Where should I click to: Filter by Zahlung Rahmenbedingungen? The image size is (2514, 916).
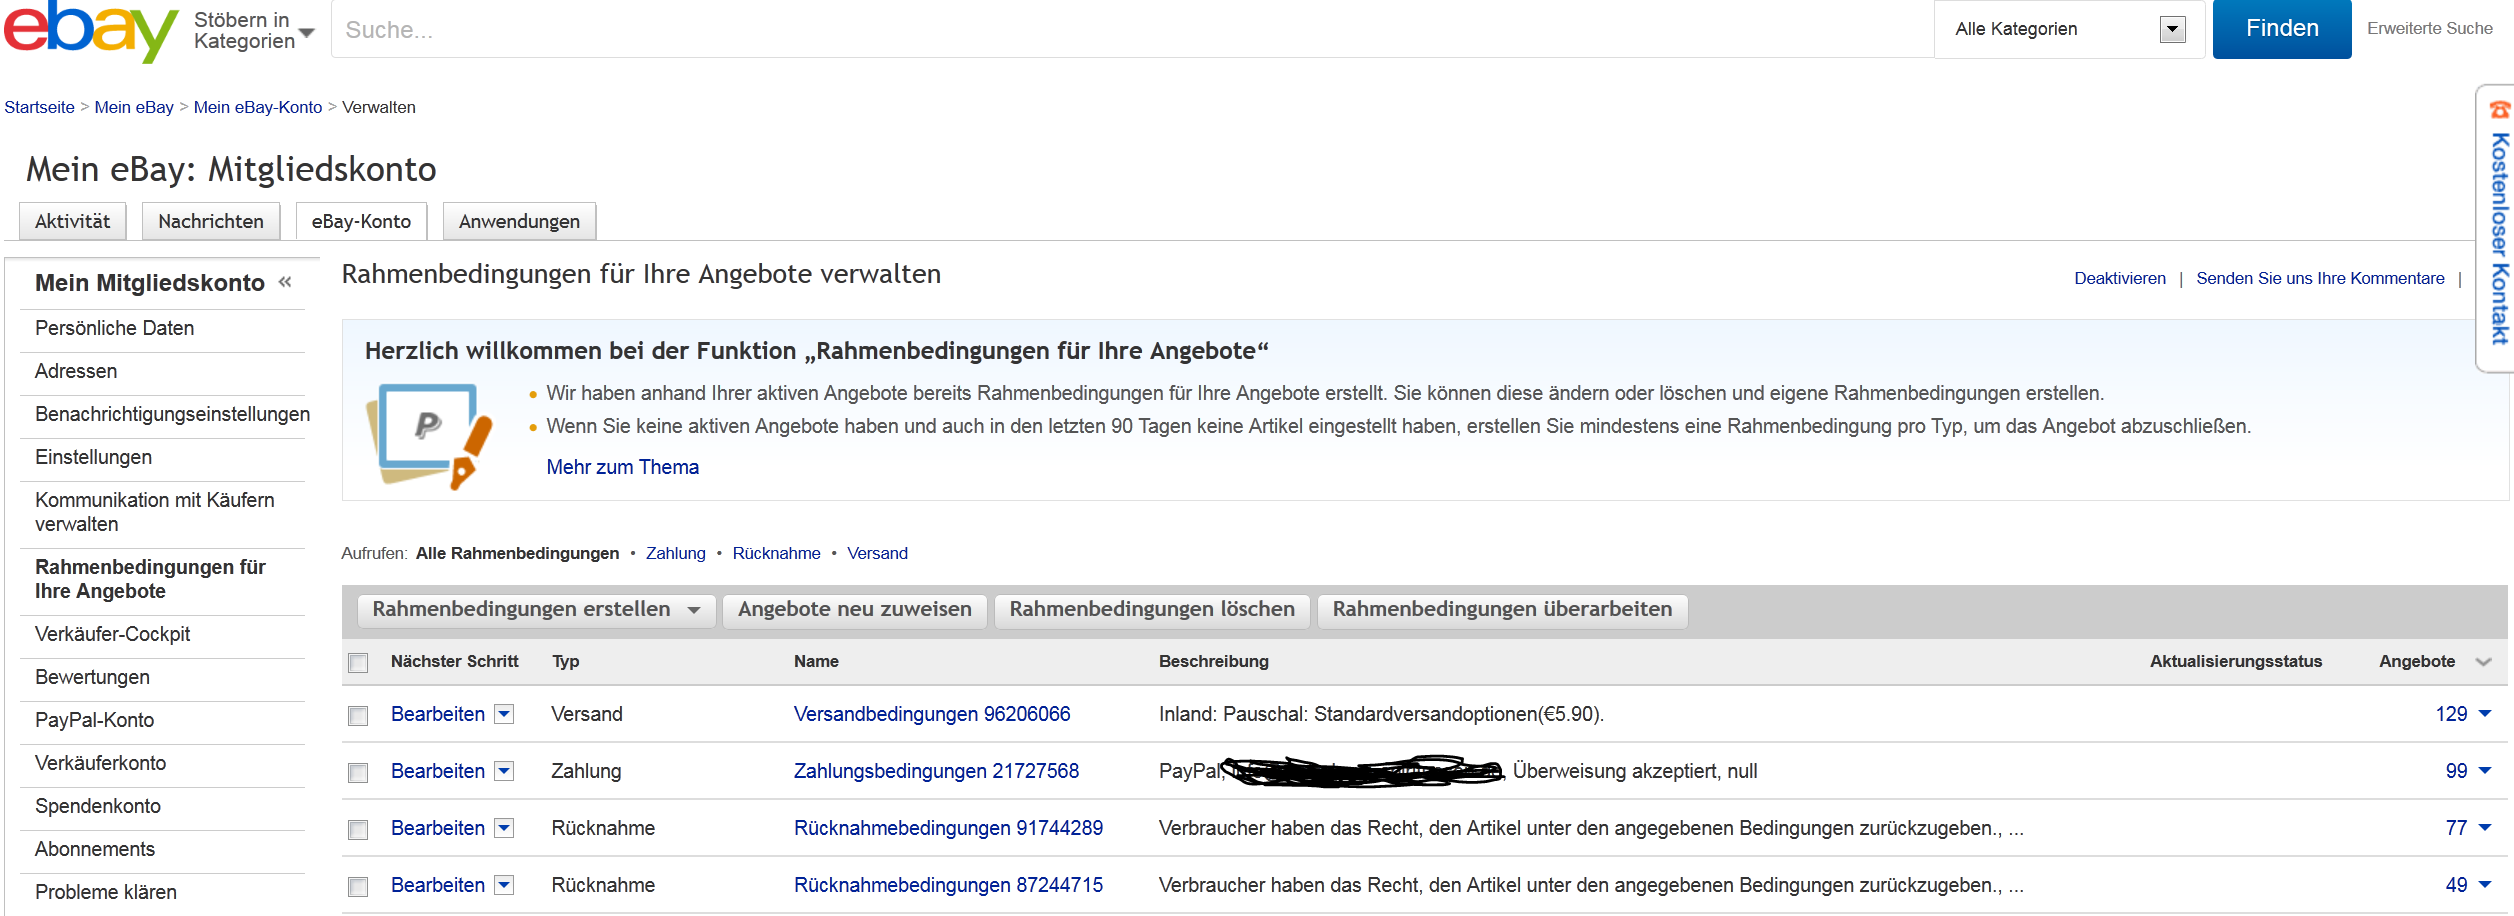[x=675, y=553]
